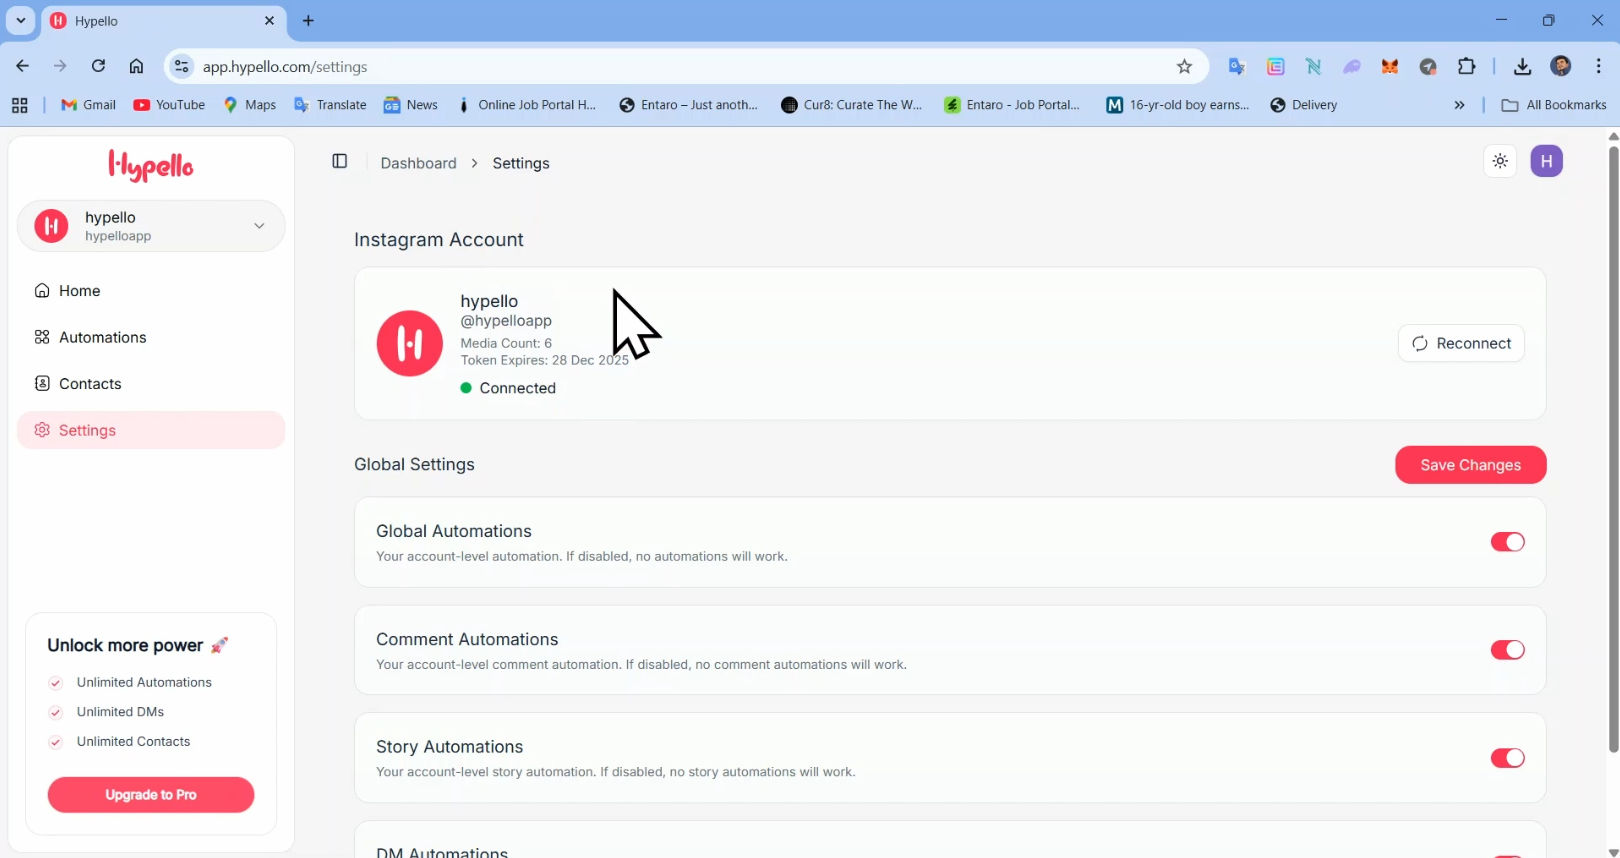Switch theme with the sun icon

[1500, 161]
